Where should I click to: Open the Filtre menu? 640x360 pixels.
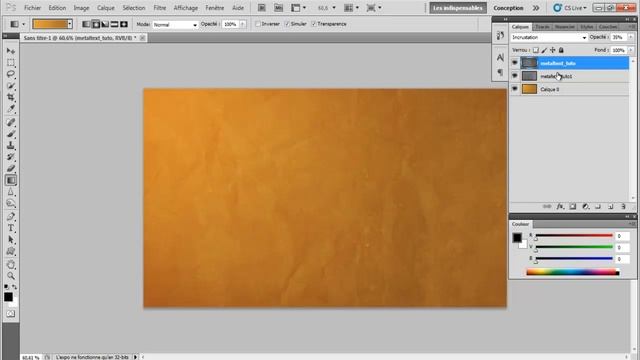160,8
